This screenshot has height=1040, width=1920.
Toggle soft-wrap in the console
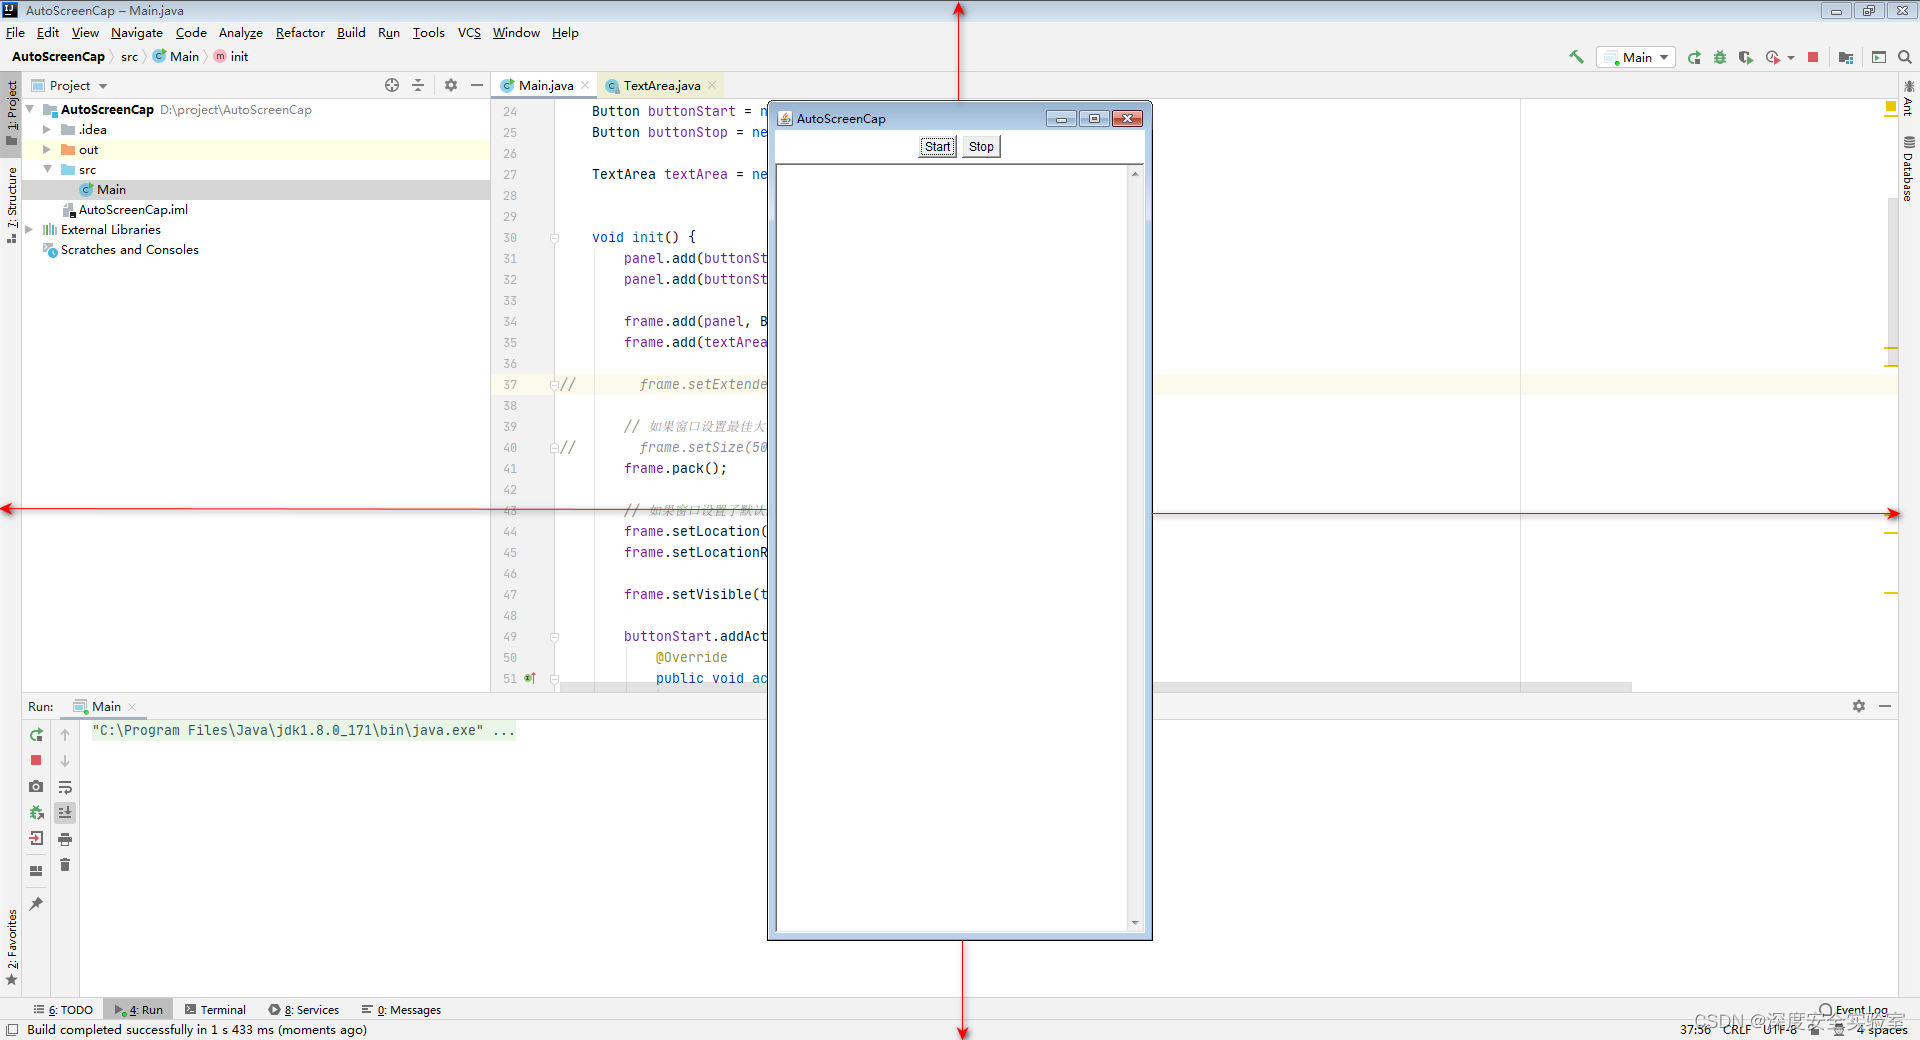(65, 787)
